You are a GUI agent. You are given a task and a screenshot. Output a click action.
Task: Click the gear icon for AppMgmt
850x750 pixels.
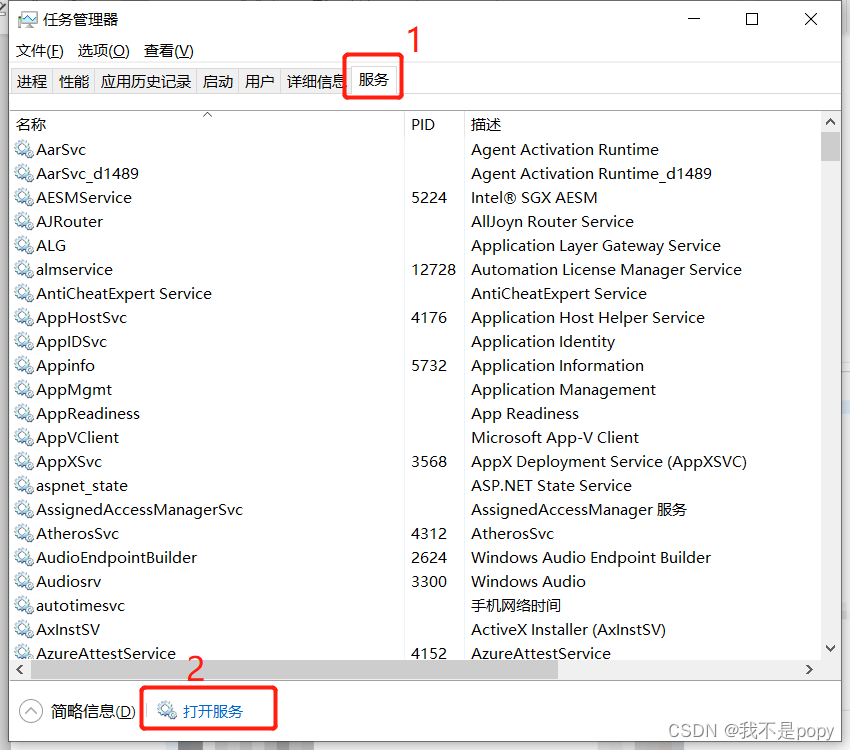24,389
